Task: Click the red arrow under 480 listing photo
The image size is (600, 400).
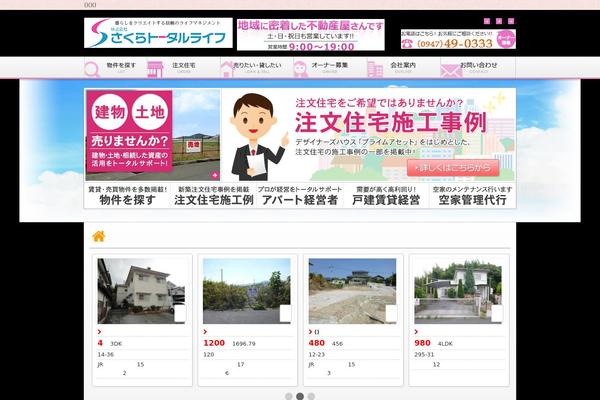Action: pyautogui.click(x=310, y=332)
